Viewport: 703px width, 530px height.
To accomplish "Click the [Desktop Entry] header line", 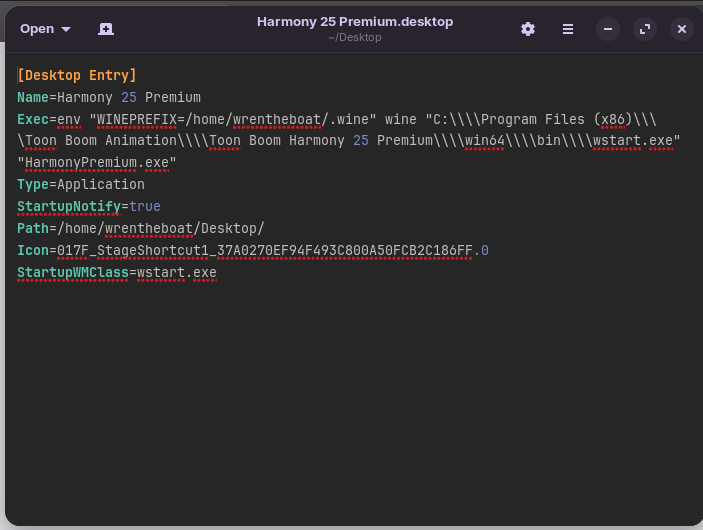I will pyautogui.click(x=77, y=75).
